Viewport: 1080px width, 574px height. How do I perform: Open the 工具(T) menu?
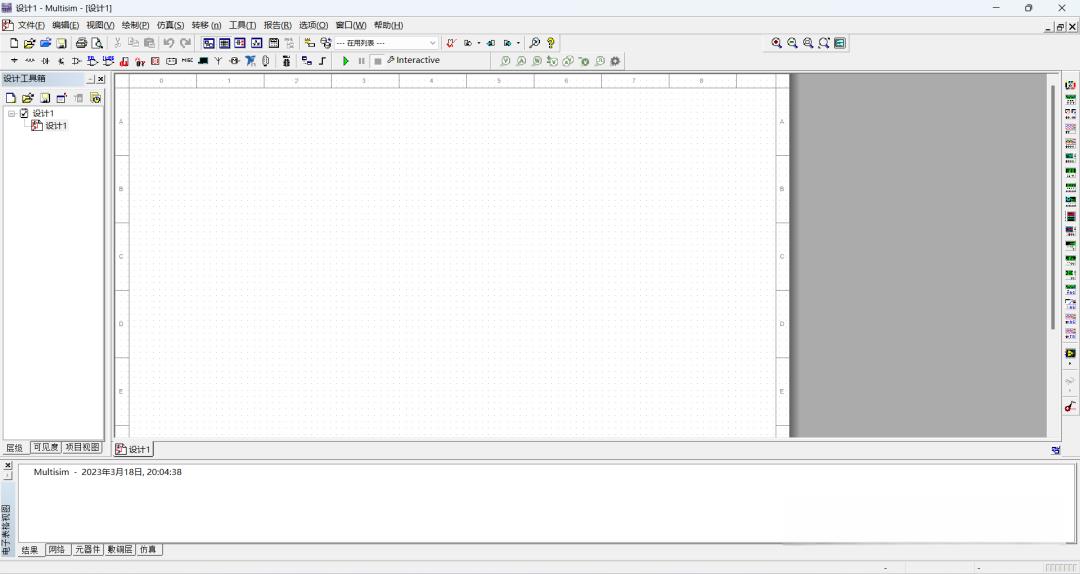point(242,25)
